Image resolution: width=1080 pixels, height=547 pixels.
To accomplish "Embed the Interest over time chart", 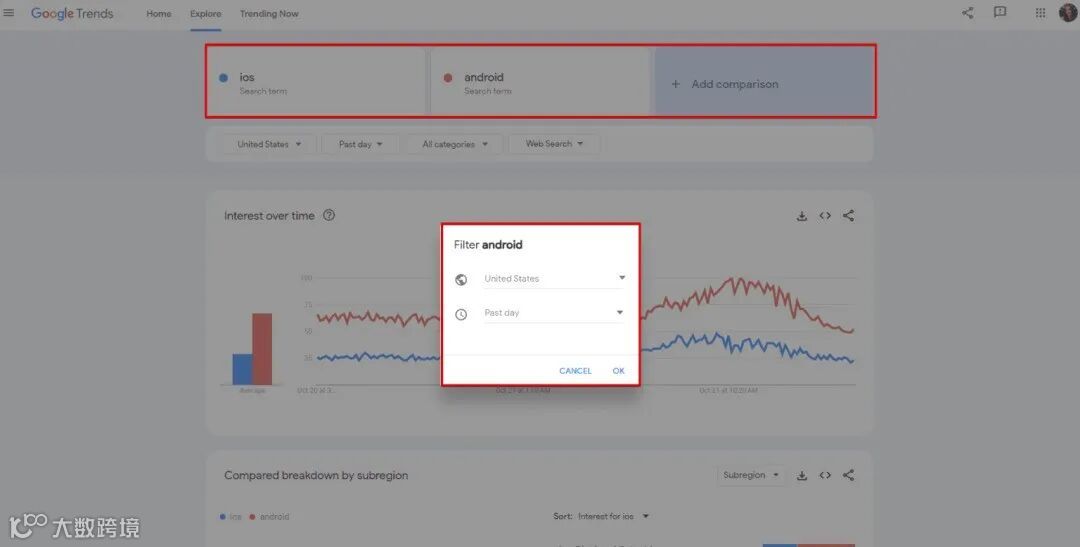I will [x=825, y=216].
